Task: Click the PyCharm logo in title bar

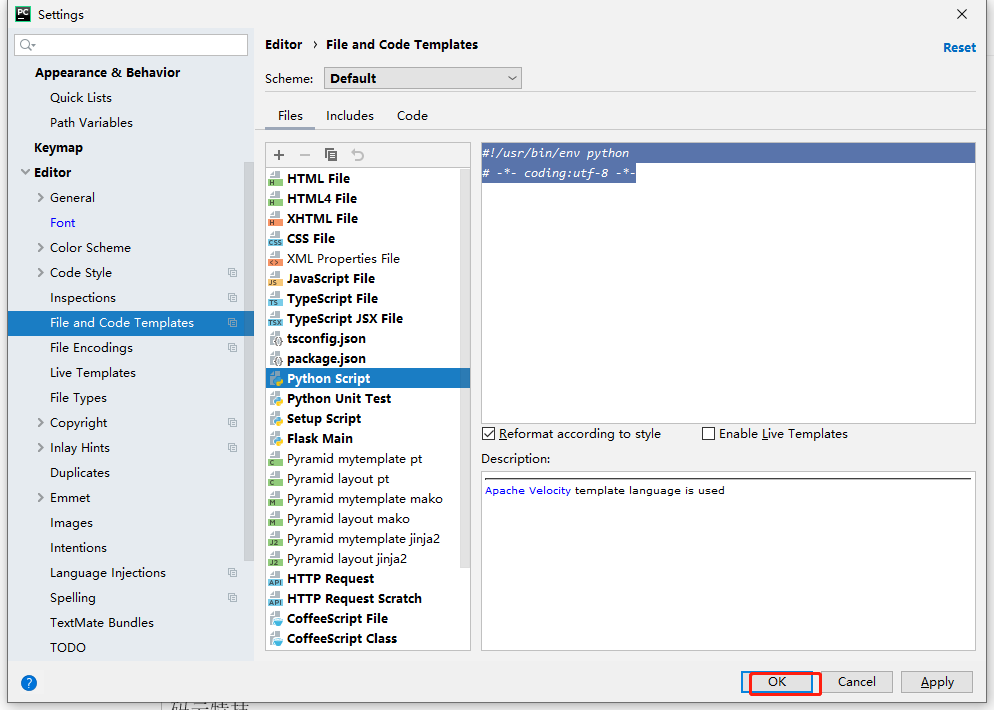Action: tap(23, 14)
